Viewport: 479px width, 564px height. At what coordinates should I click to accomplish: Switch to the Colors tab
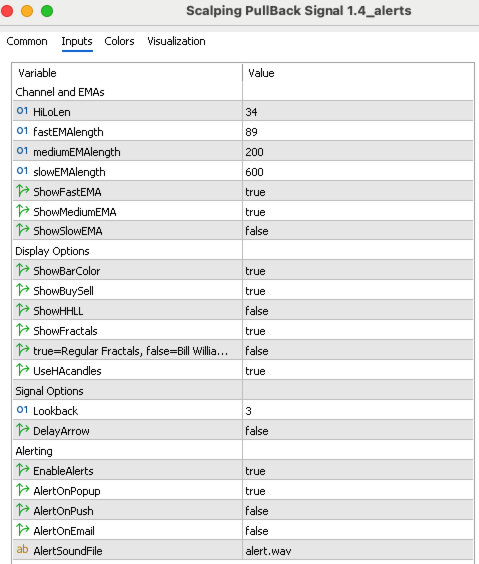(x=119, y=41)
